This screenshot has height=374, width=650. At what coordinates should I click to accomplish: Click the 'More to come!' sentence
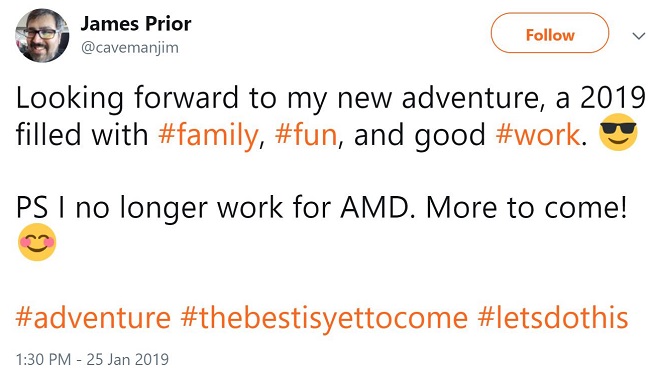click(x=526, y=207)
